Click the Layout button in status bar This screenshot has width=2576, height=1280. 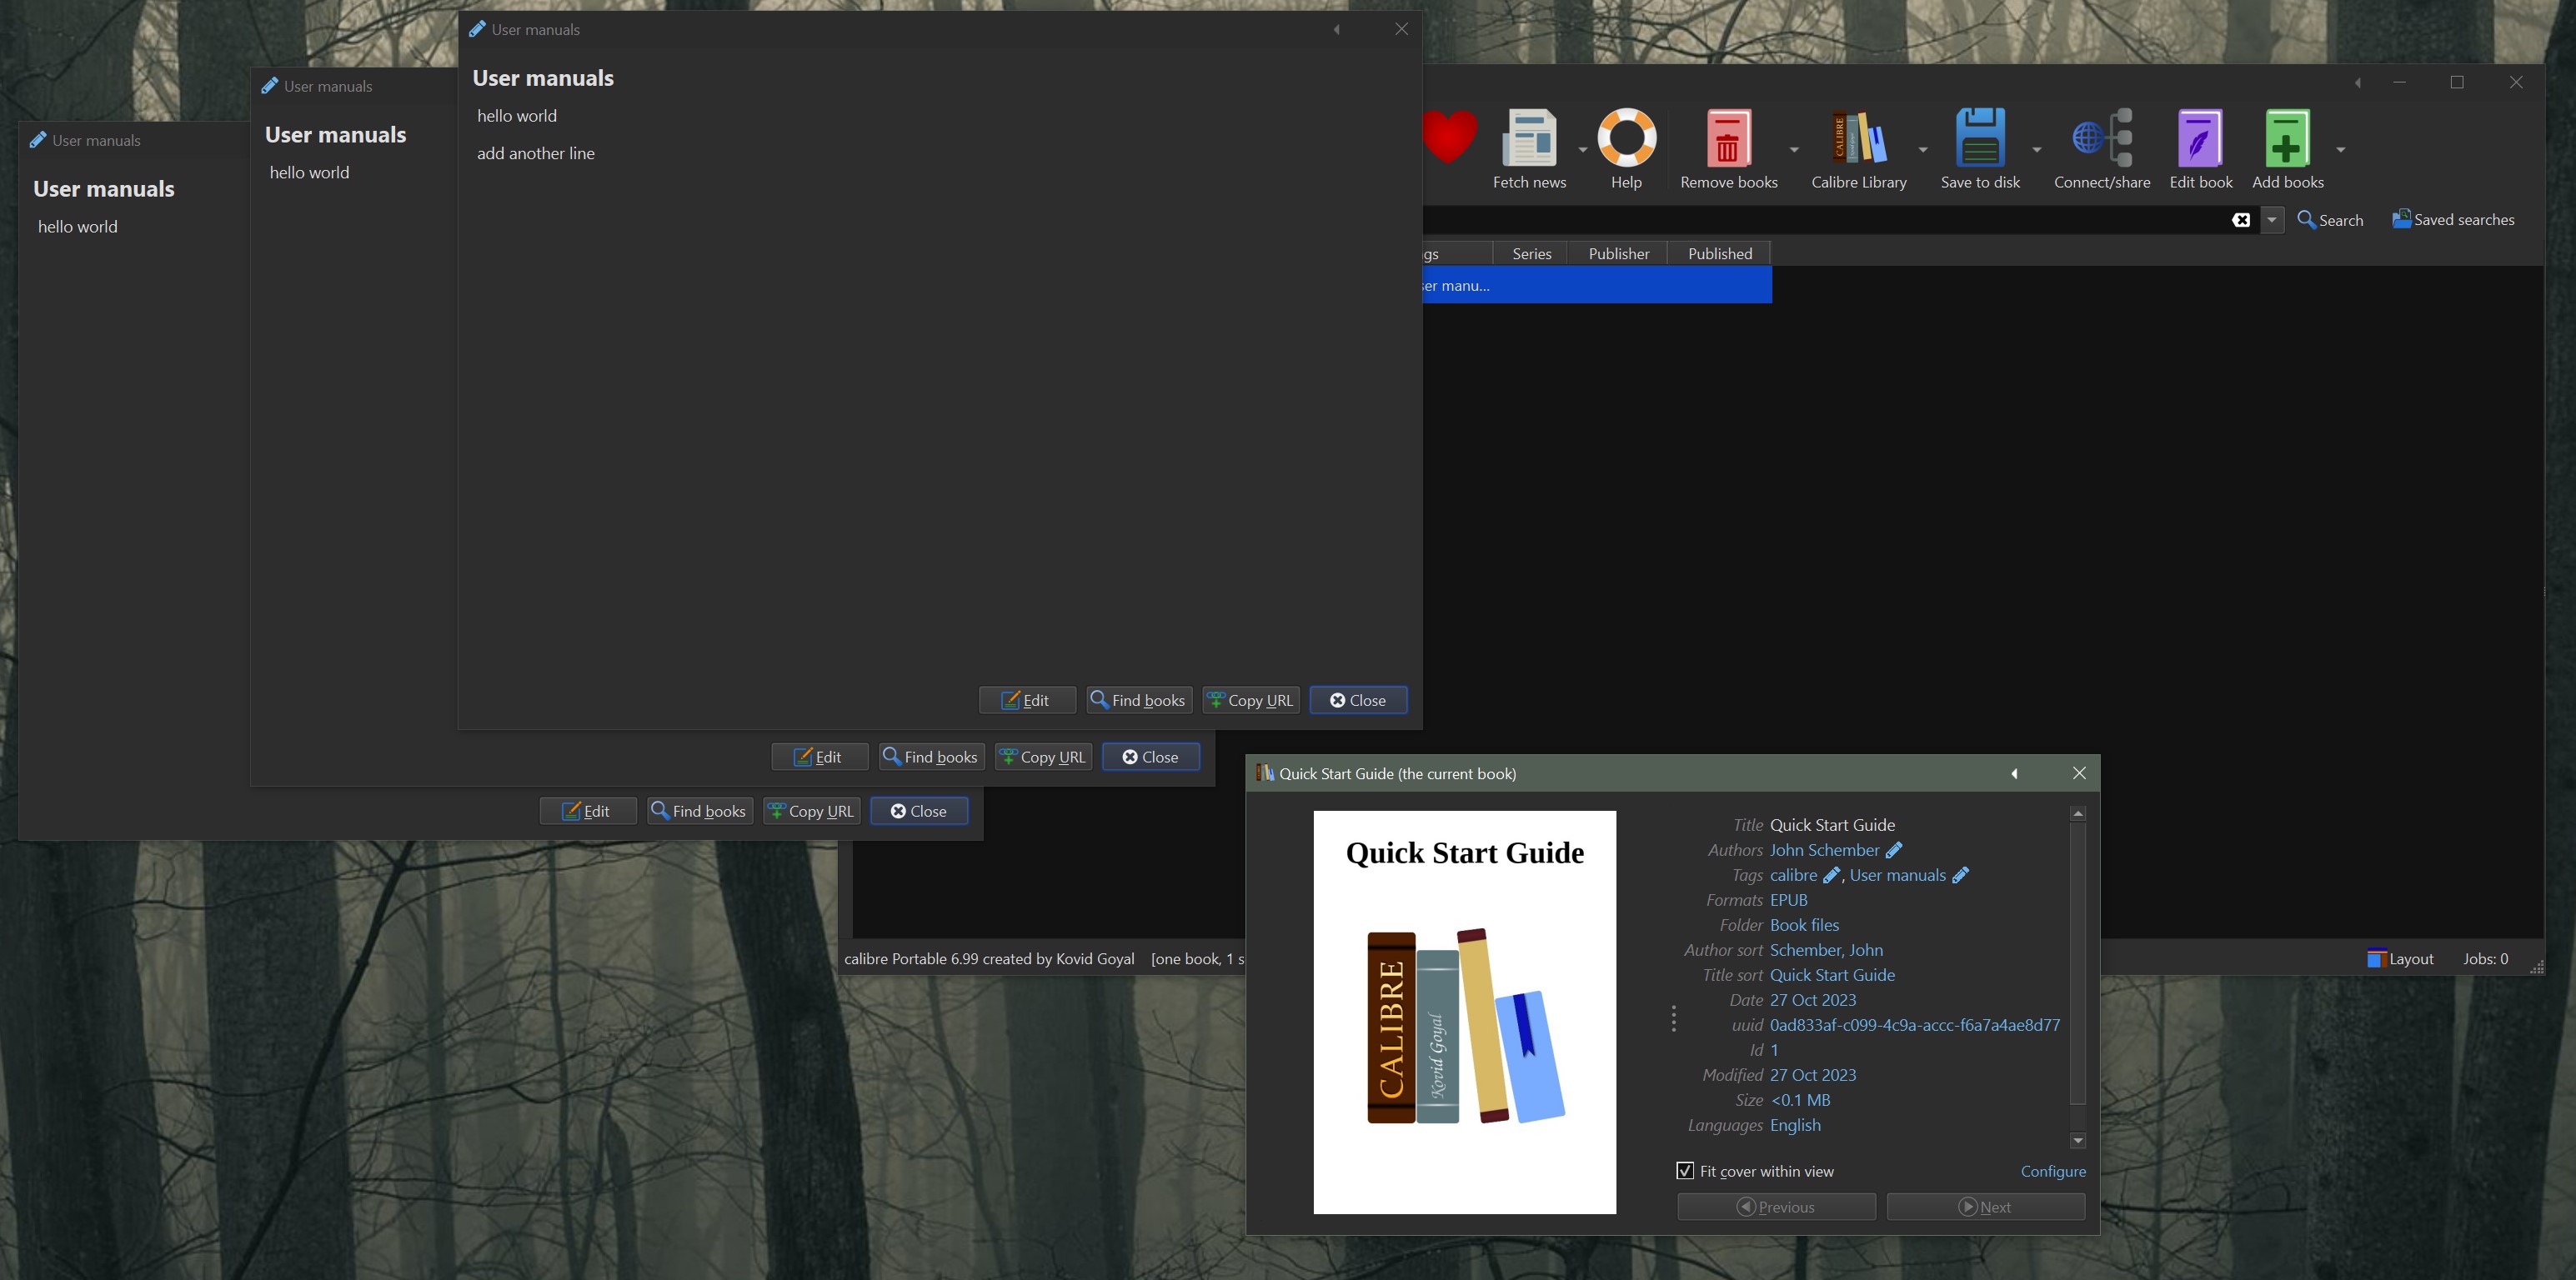[2400, 958]
